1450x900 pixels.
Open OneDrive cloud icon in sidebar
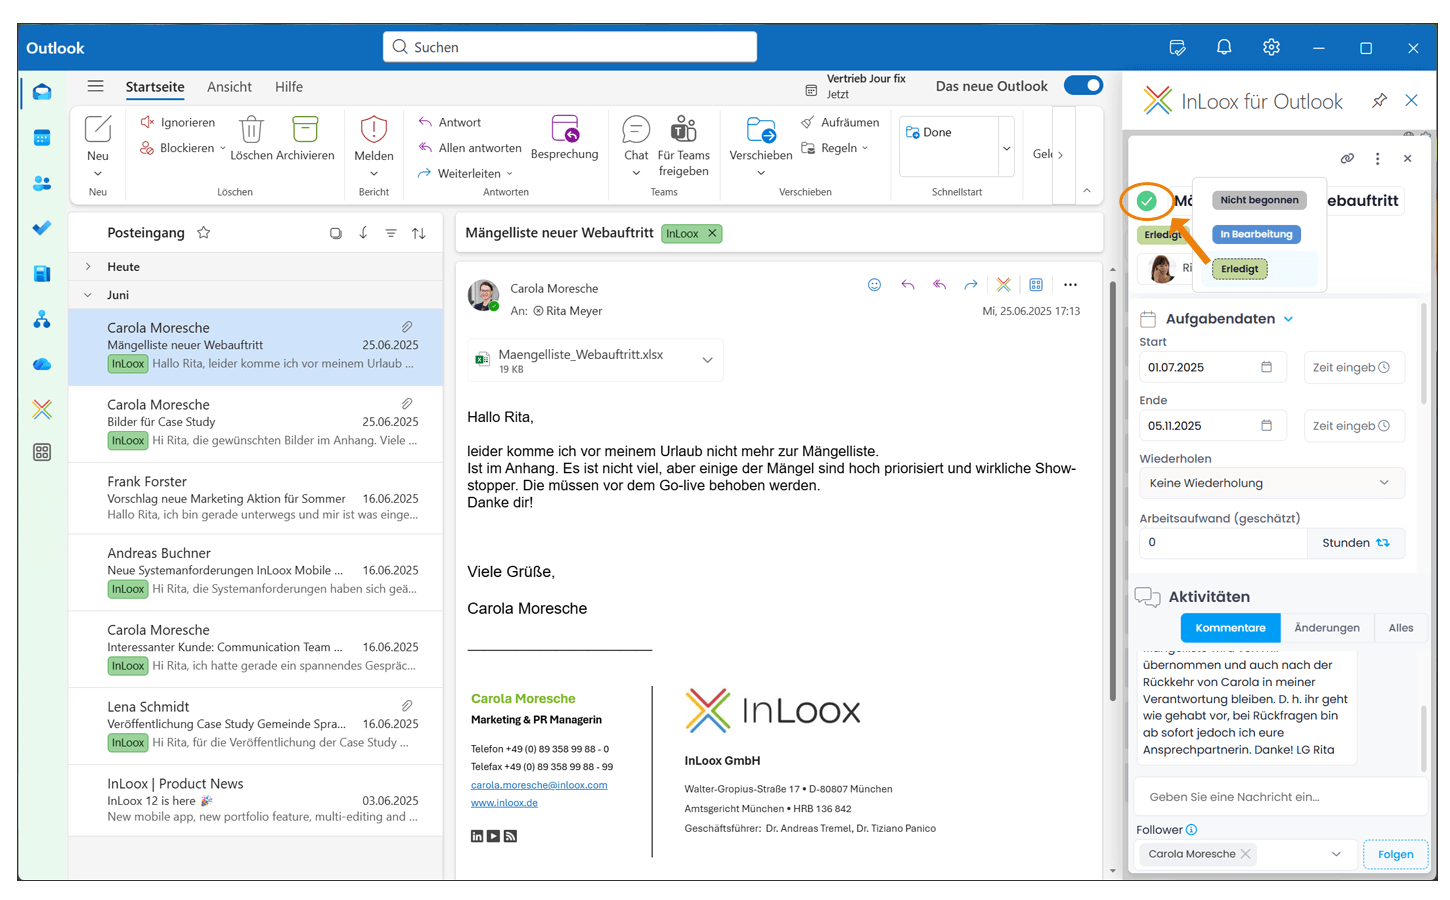point(42,364)
